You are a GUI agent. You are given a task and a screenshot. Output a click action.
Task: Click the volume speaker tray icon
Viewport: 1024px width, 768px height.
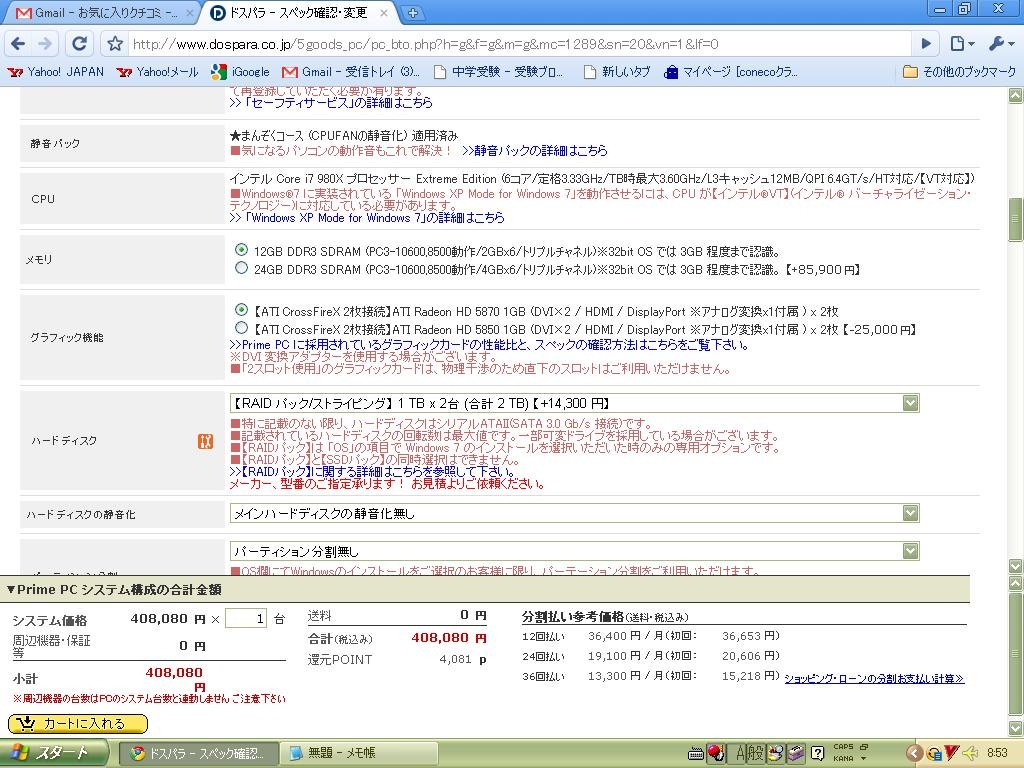[x=970, y=753]
